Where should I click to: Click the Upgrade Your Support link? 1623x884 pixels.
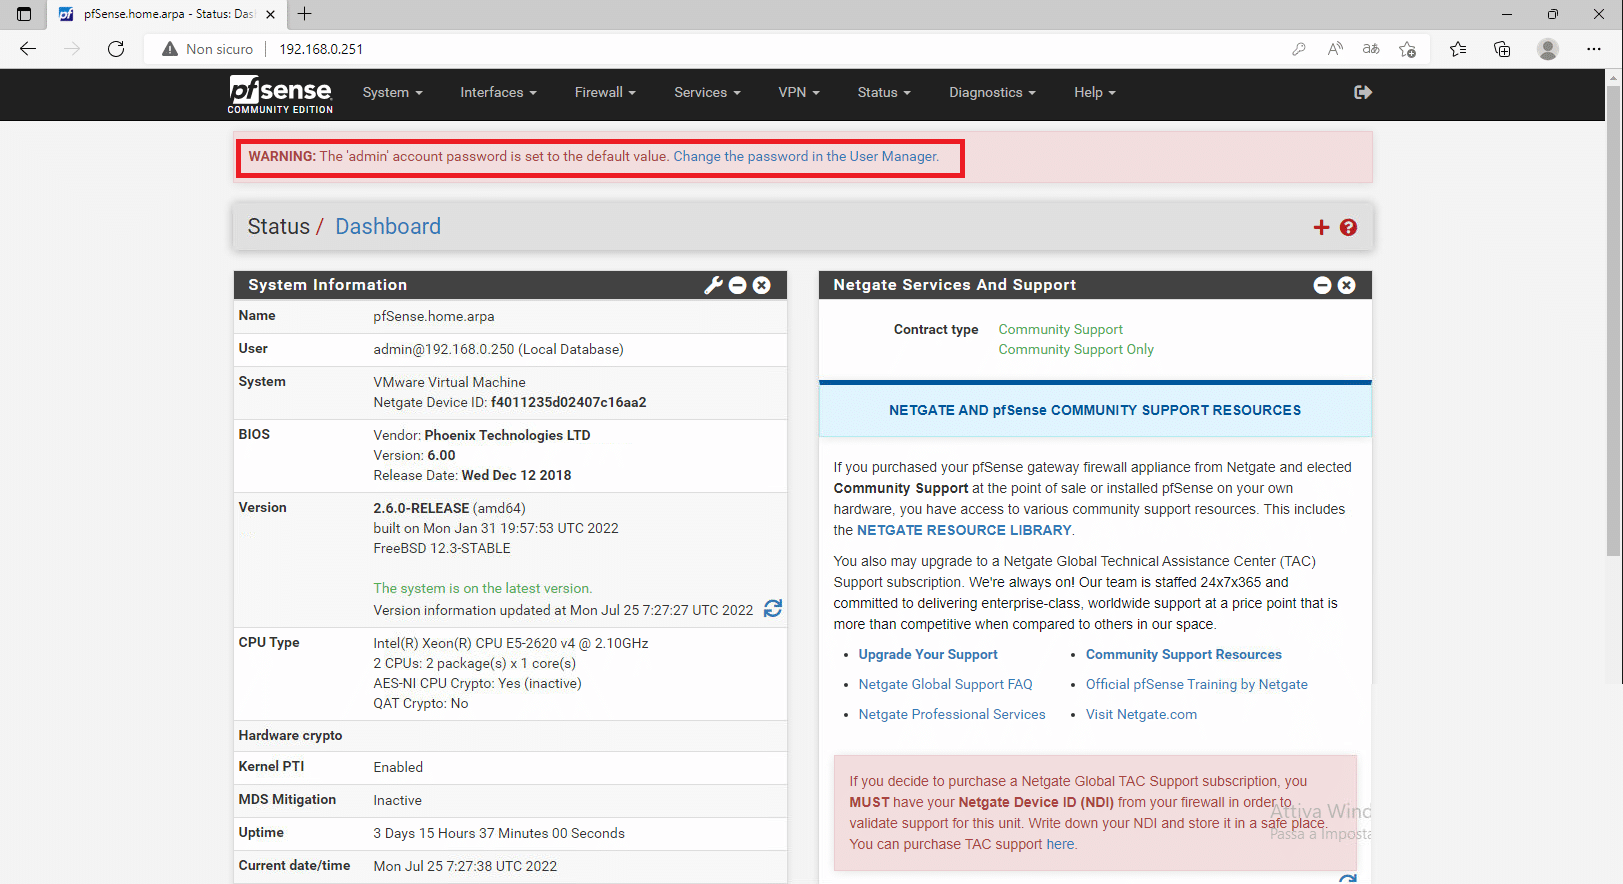point(928,654)
